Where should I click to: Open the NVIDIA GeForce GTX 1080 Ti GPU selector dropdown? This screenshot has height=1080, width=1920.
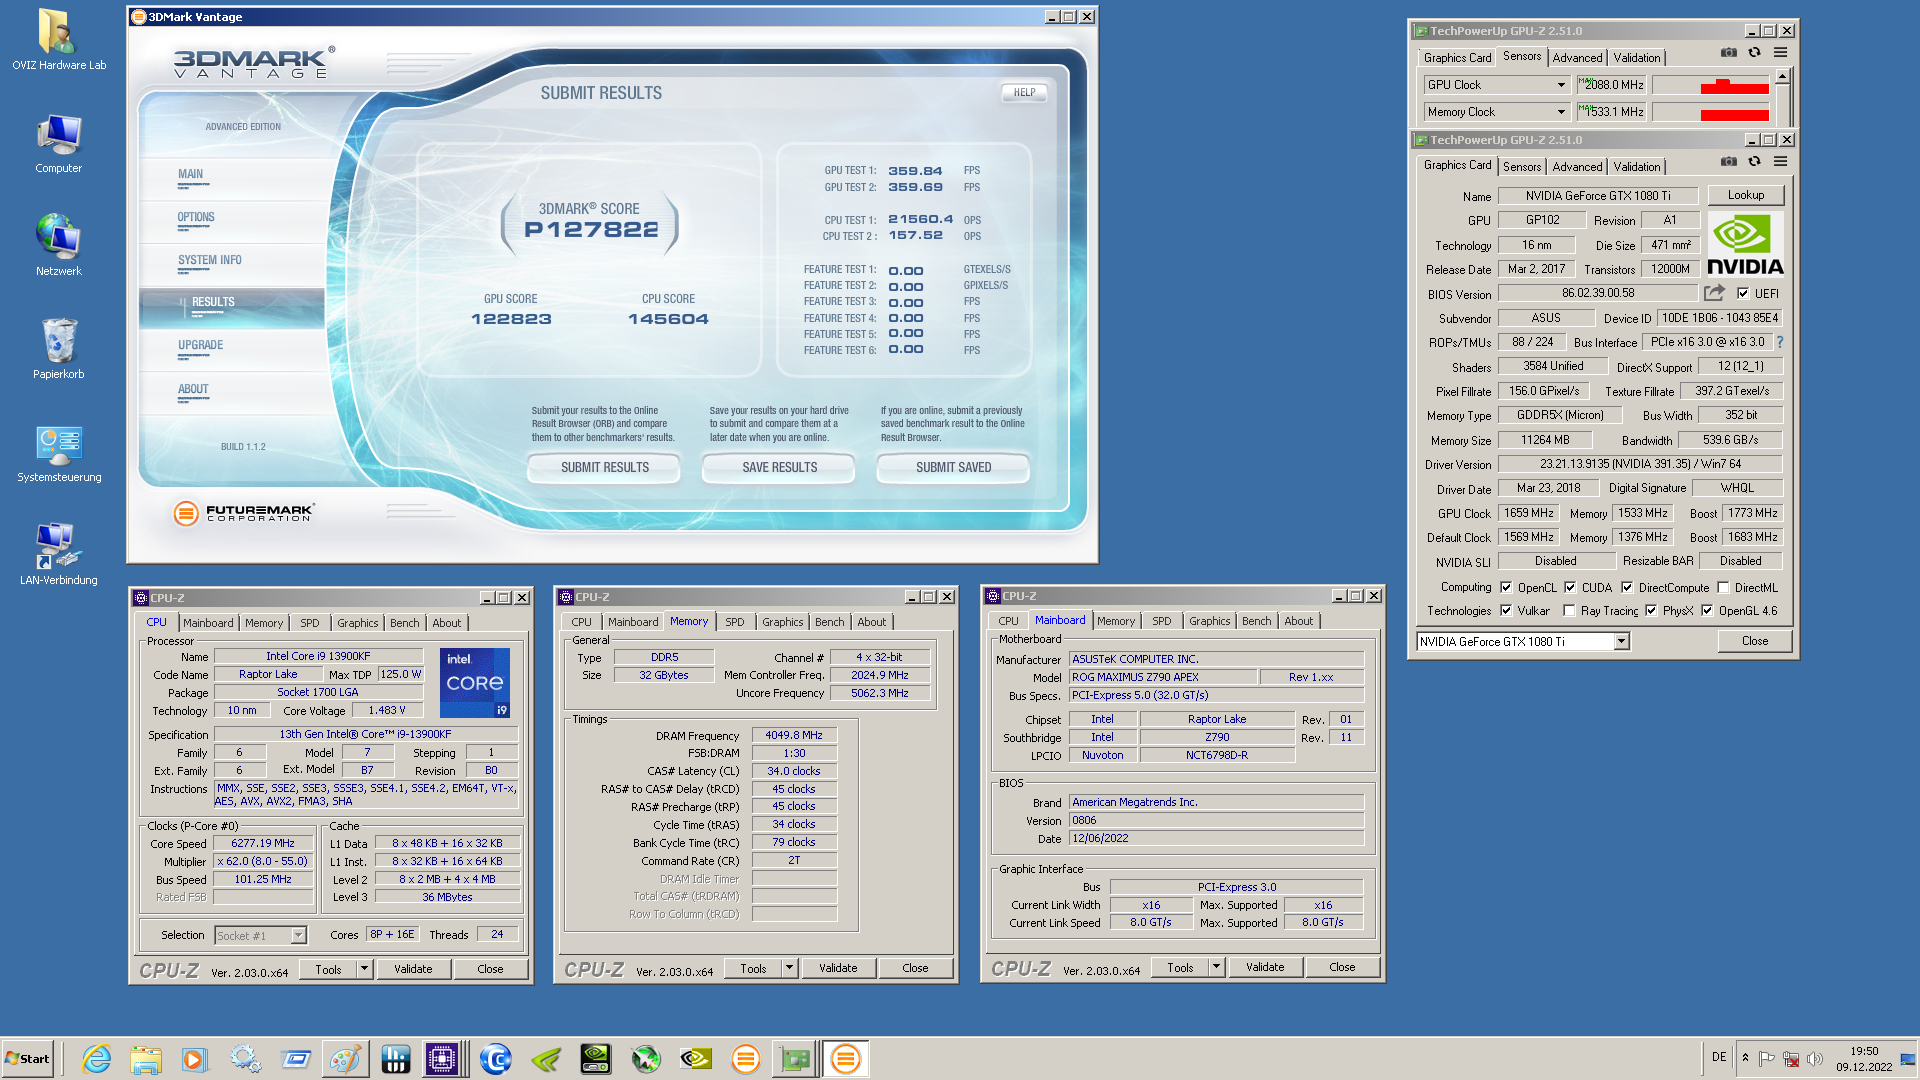pos(1621,642)
